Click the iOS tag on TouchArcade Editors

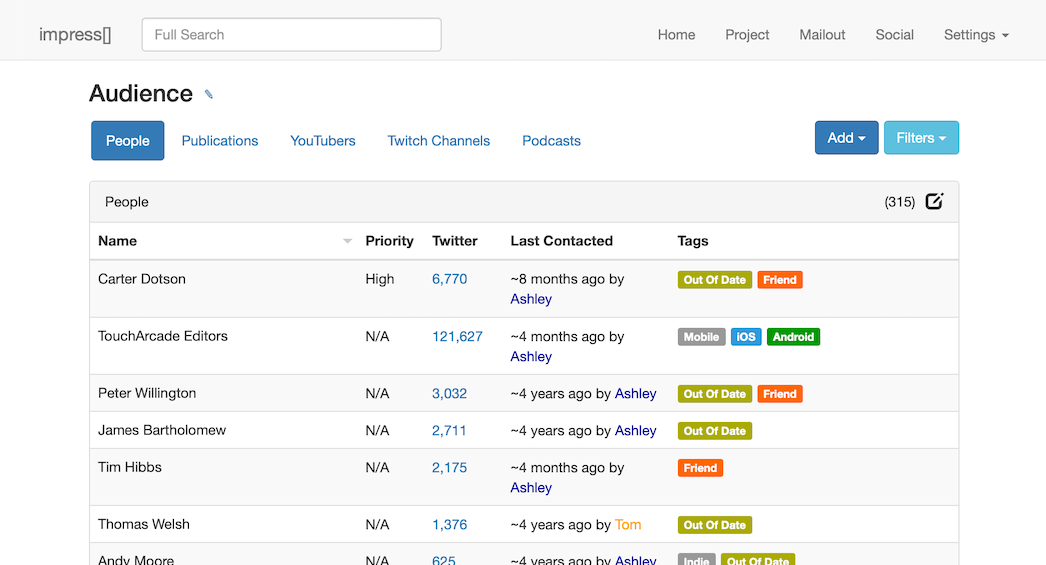[x=746, y=337]
